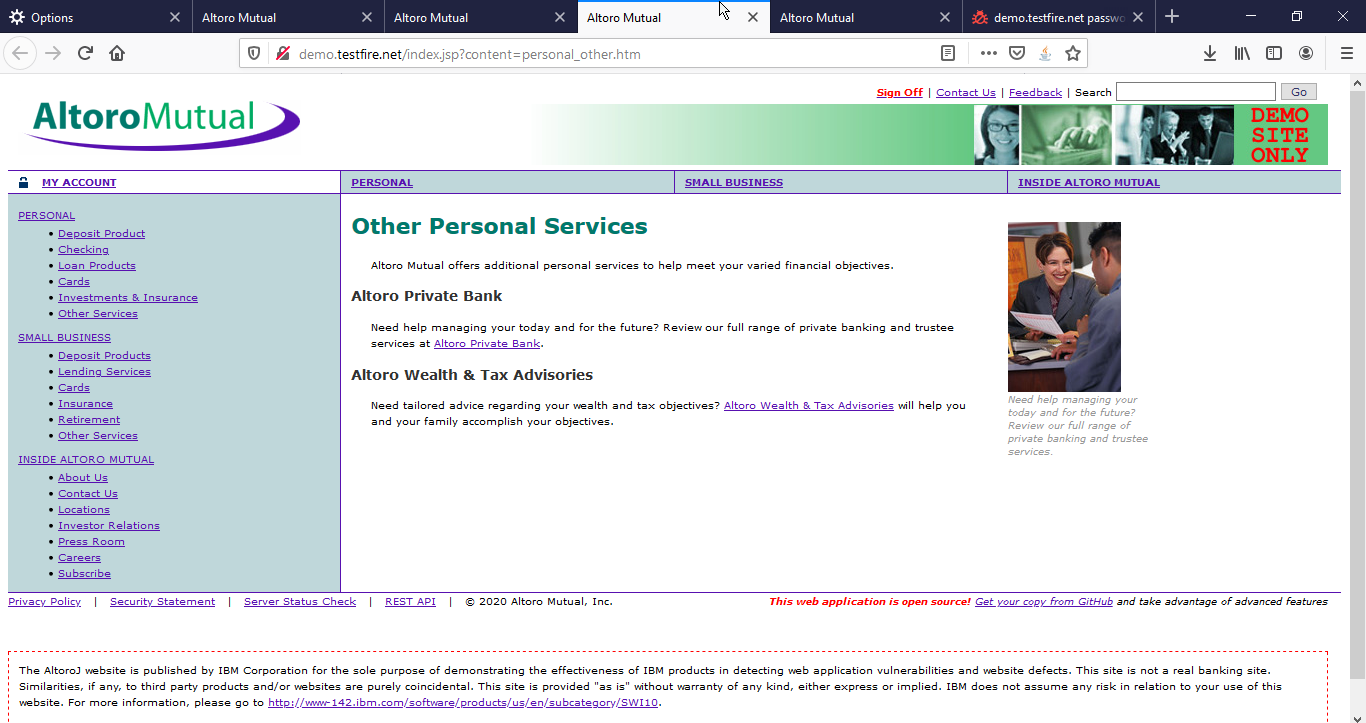Image resolution: width=1366 pixels, height=723 pixels.
Task: Reload the current page
Action: click(x=85, y=53)
